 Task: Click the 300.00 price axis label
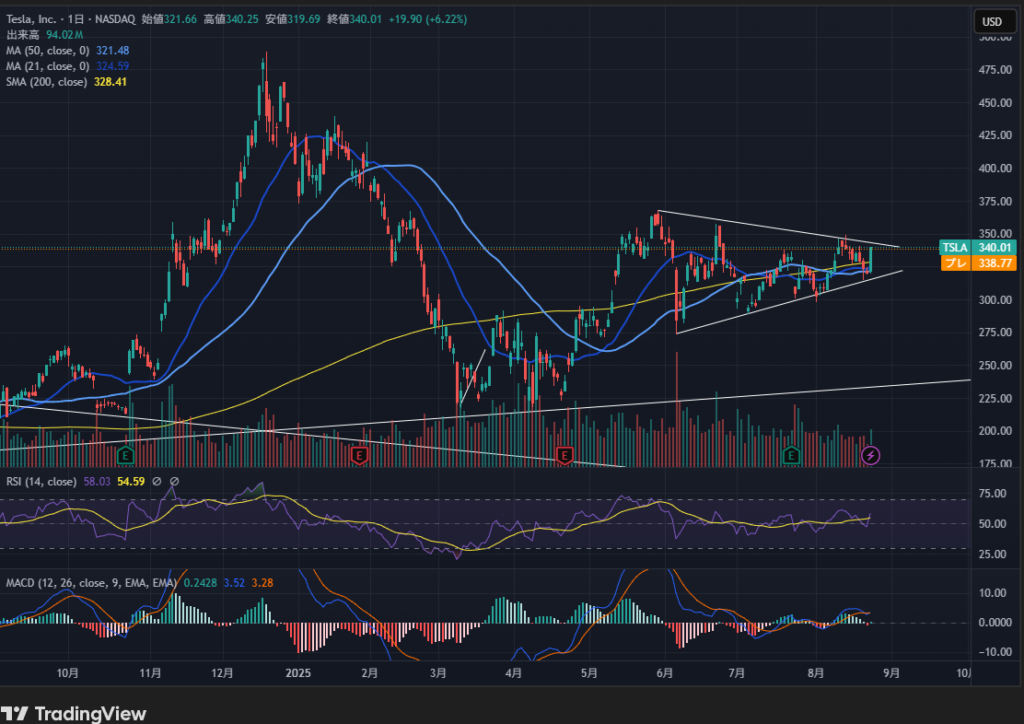[x=995, y=300]
